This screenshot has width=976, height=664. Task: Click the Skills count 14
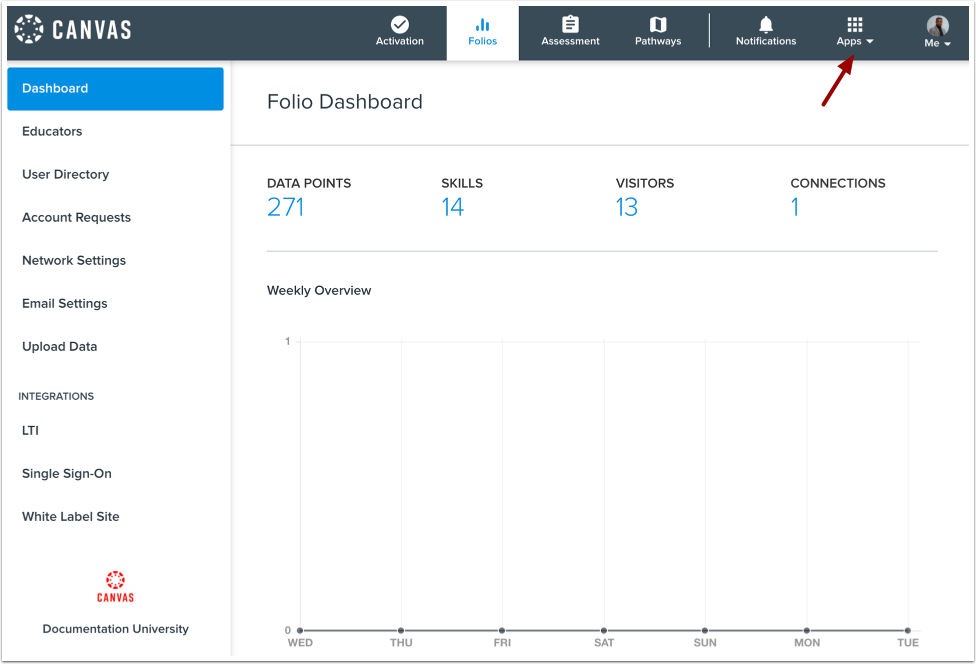[x=453, y=206]
